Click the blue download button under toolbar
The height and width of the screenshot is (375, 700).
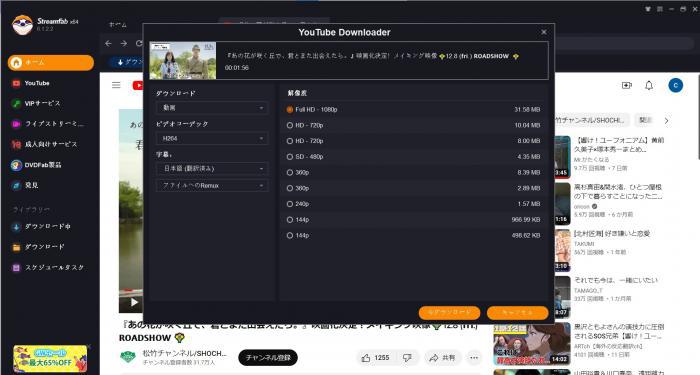point(125,62)
